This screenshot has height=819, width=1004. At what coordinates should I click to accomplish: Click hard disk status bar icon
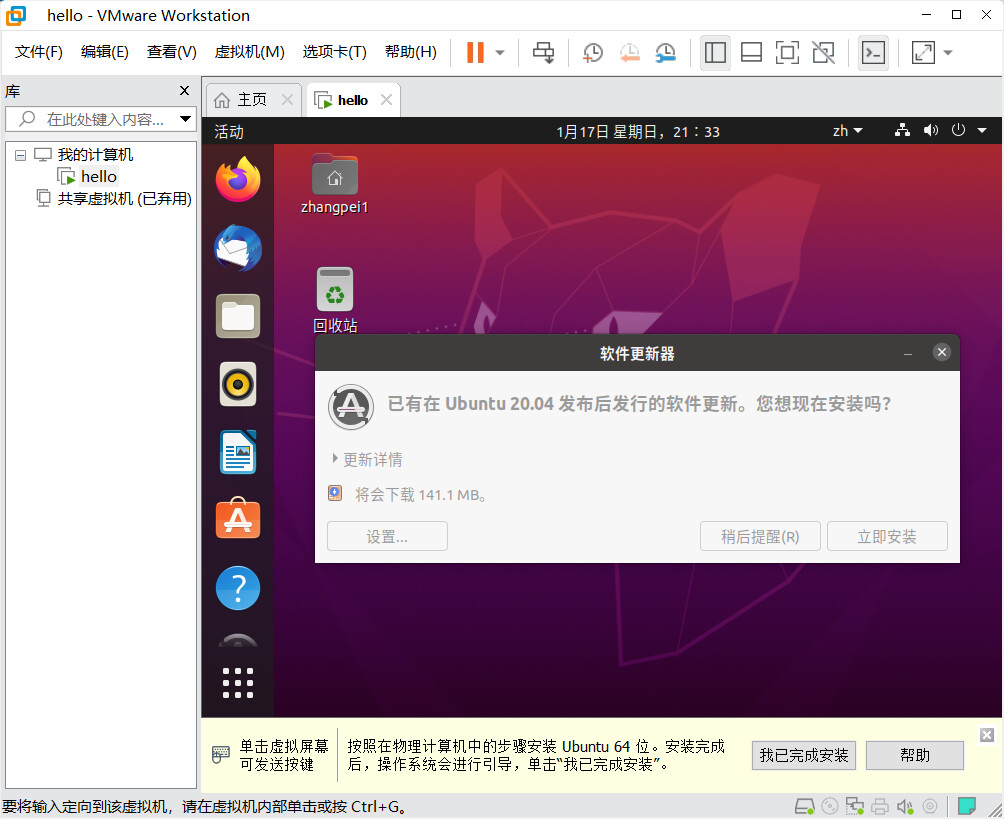pos(805,806)
